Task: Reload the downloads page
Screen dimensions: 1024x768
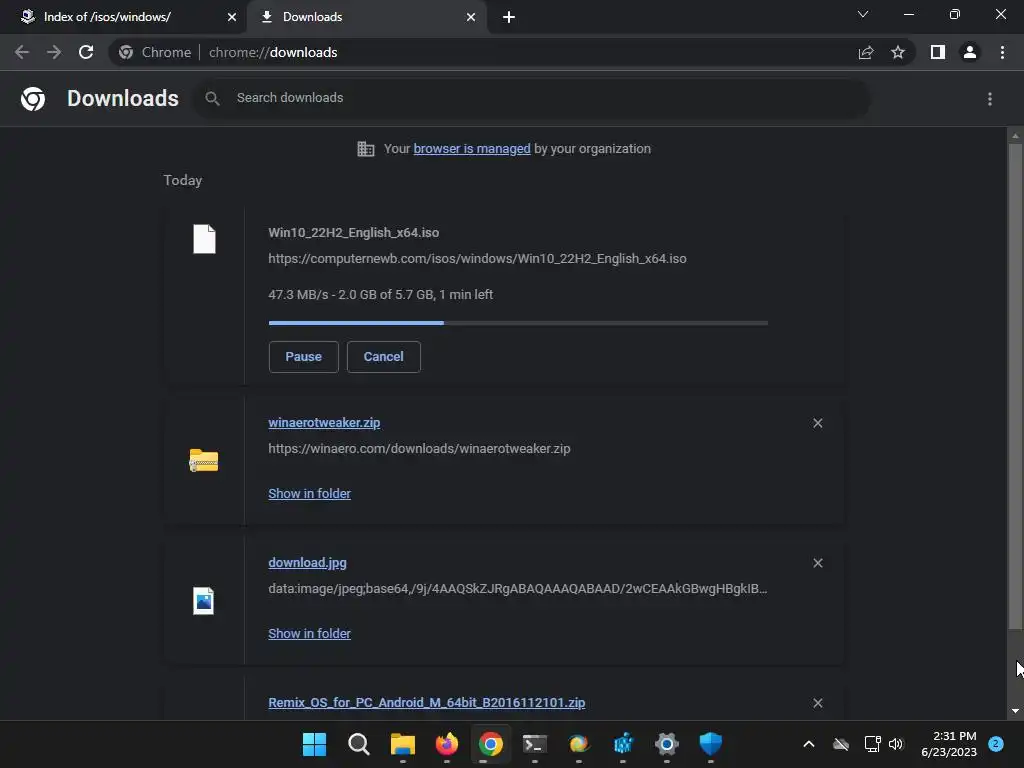Action: [x=86, y=52]
